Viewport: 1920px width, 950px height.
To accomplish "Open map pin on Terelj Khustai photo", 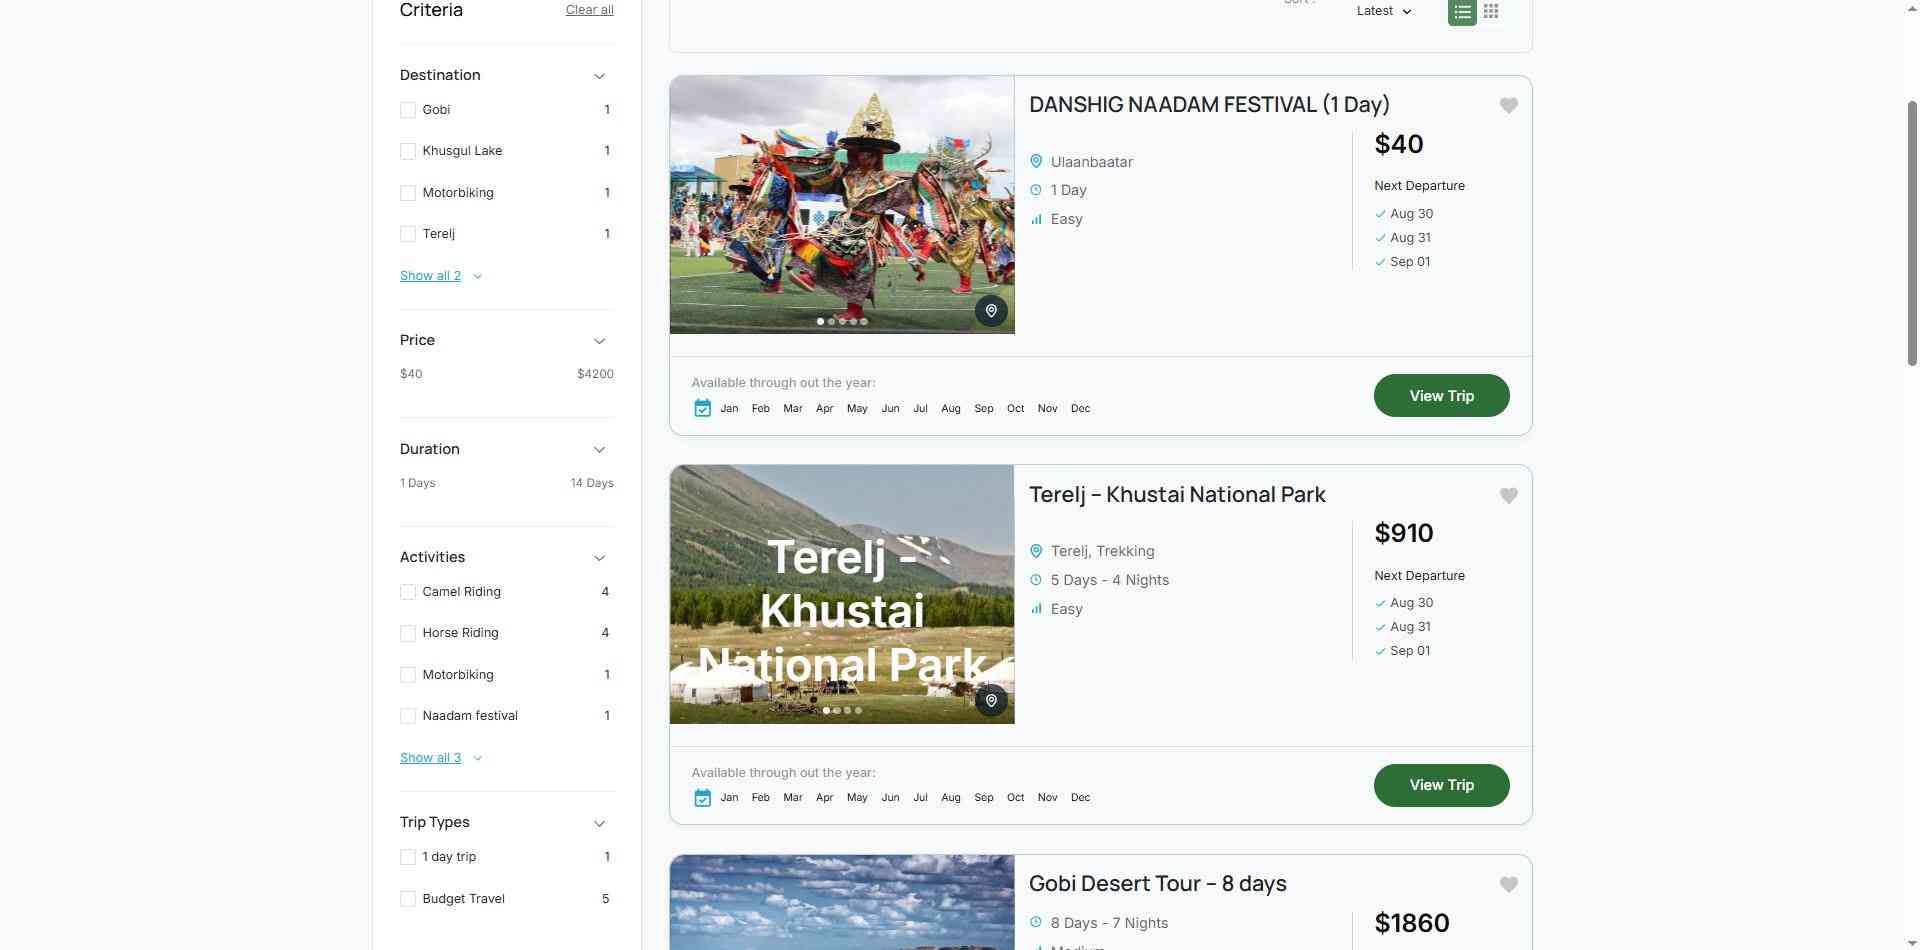I will (x=991, y=701).
